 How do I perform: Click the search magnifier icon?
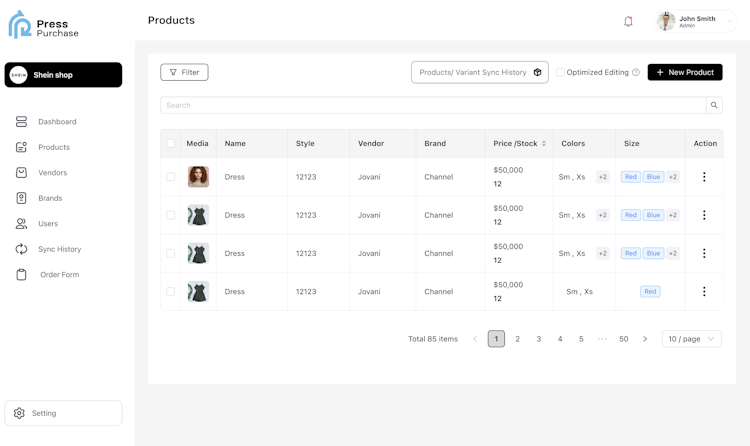[714, 105]
